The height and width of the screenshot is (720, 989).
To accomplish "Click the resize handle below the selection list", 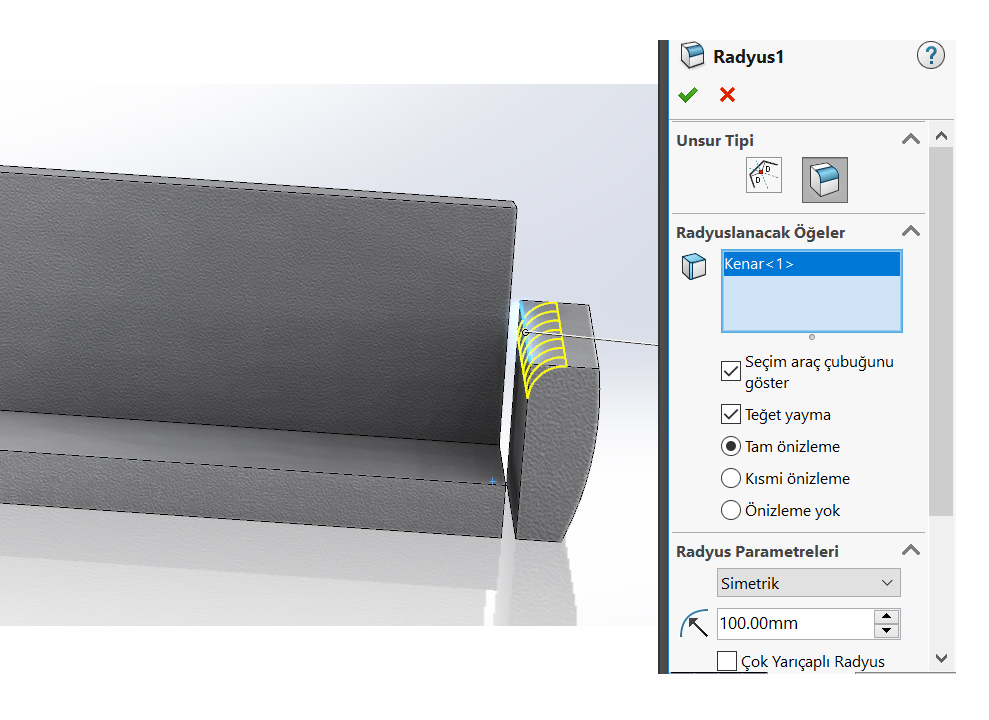I will point(812,337).
